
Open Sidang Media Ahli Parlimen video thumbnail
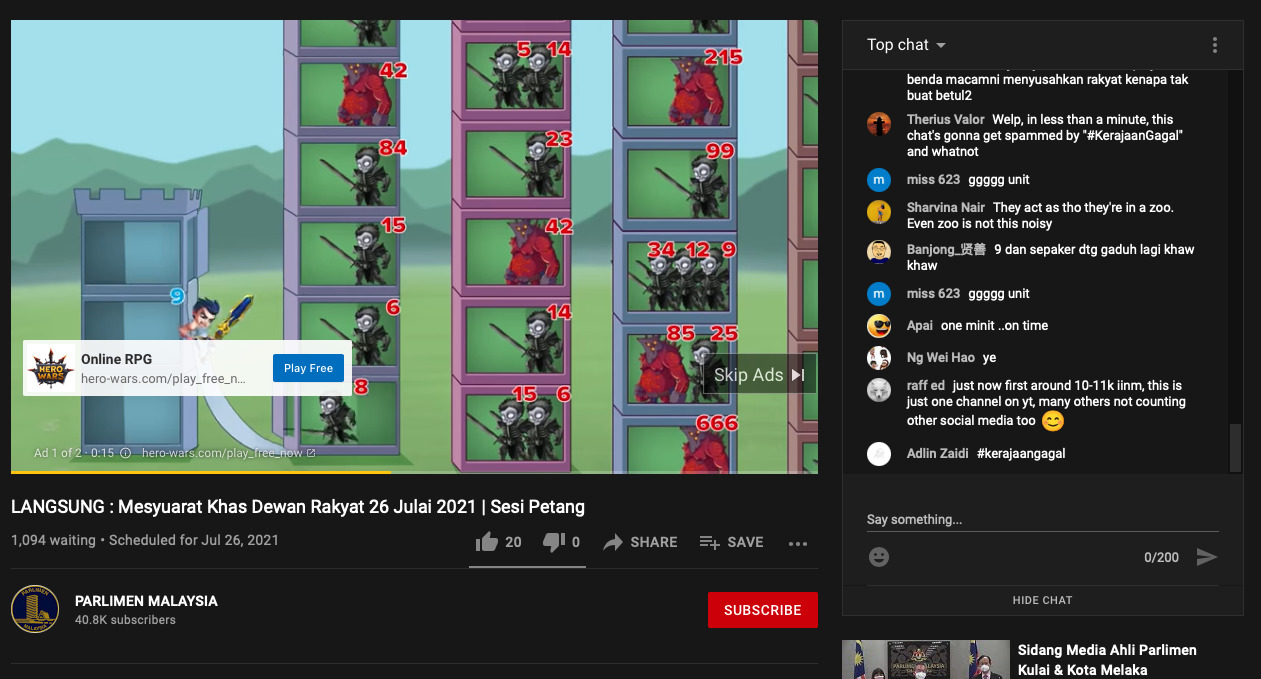coord(925,660)
